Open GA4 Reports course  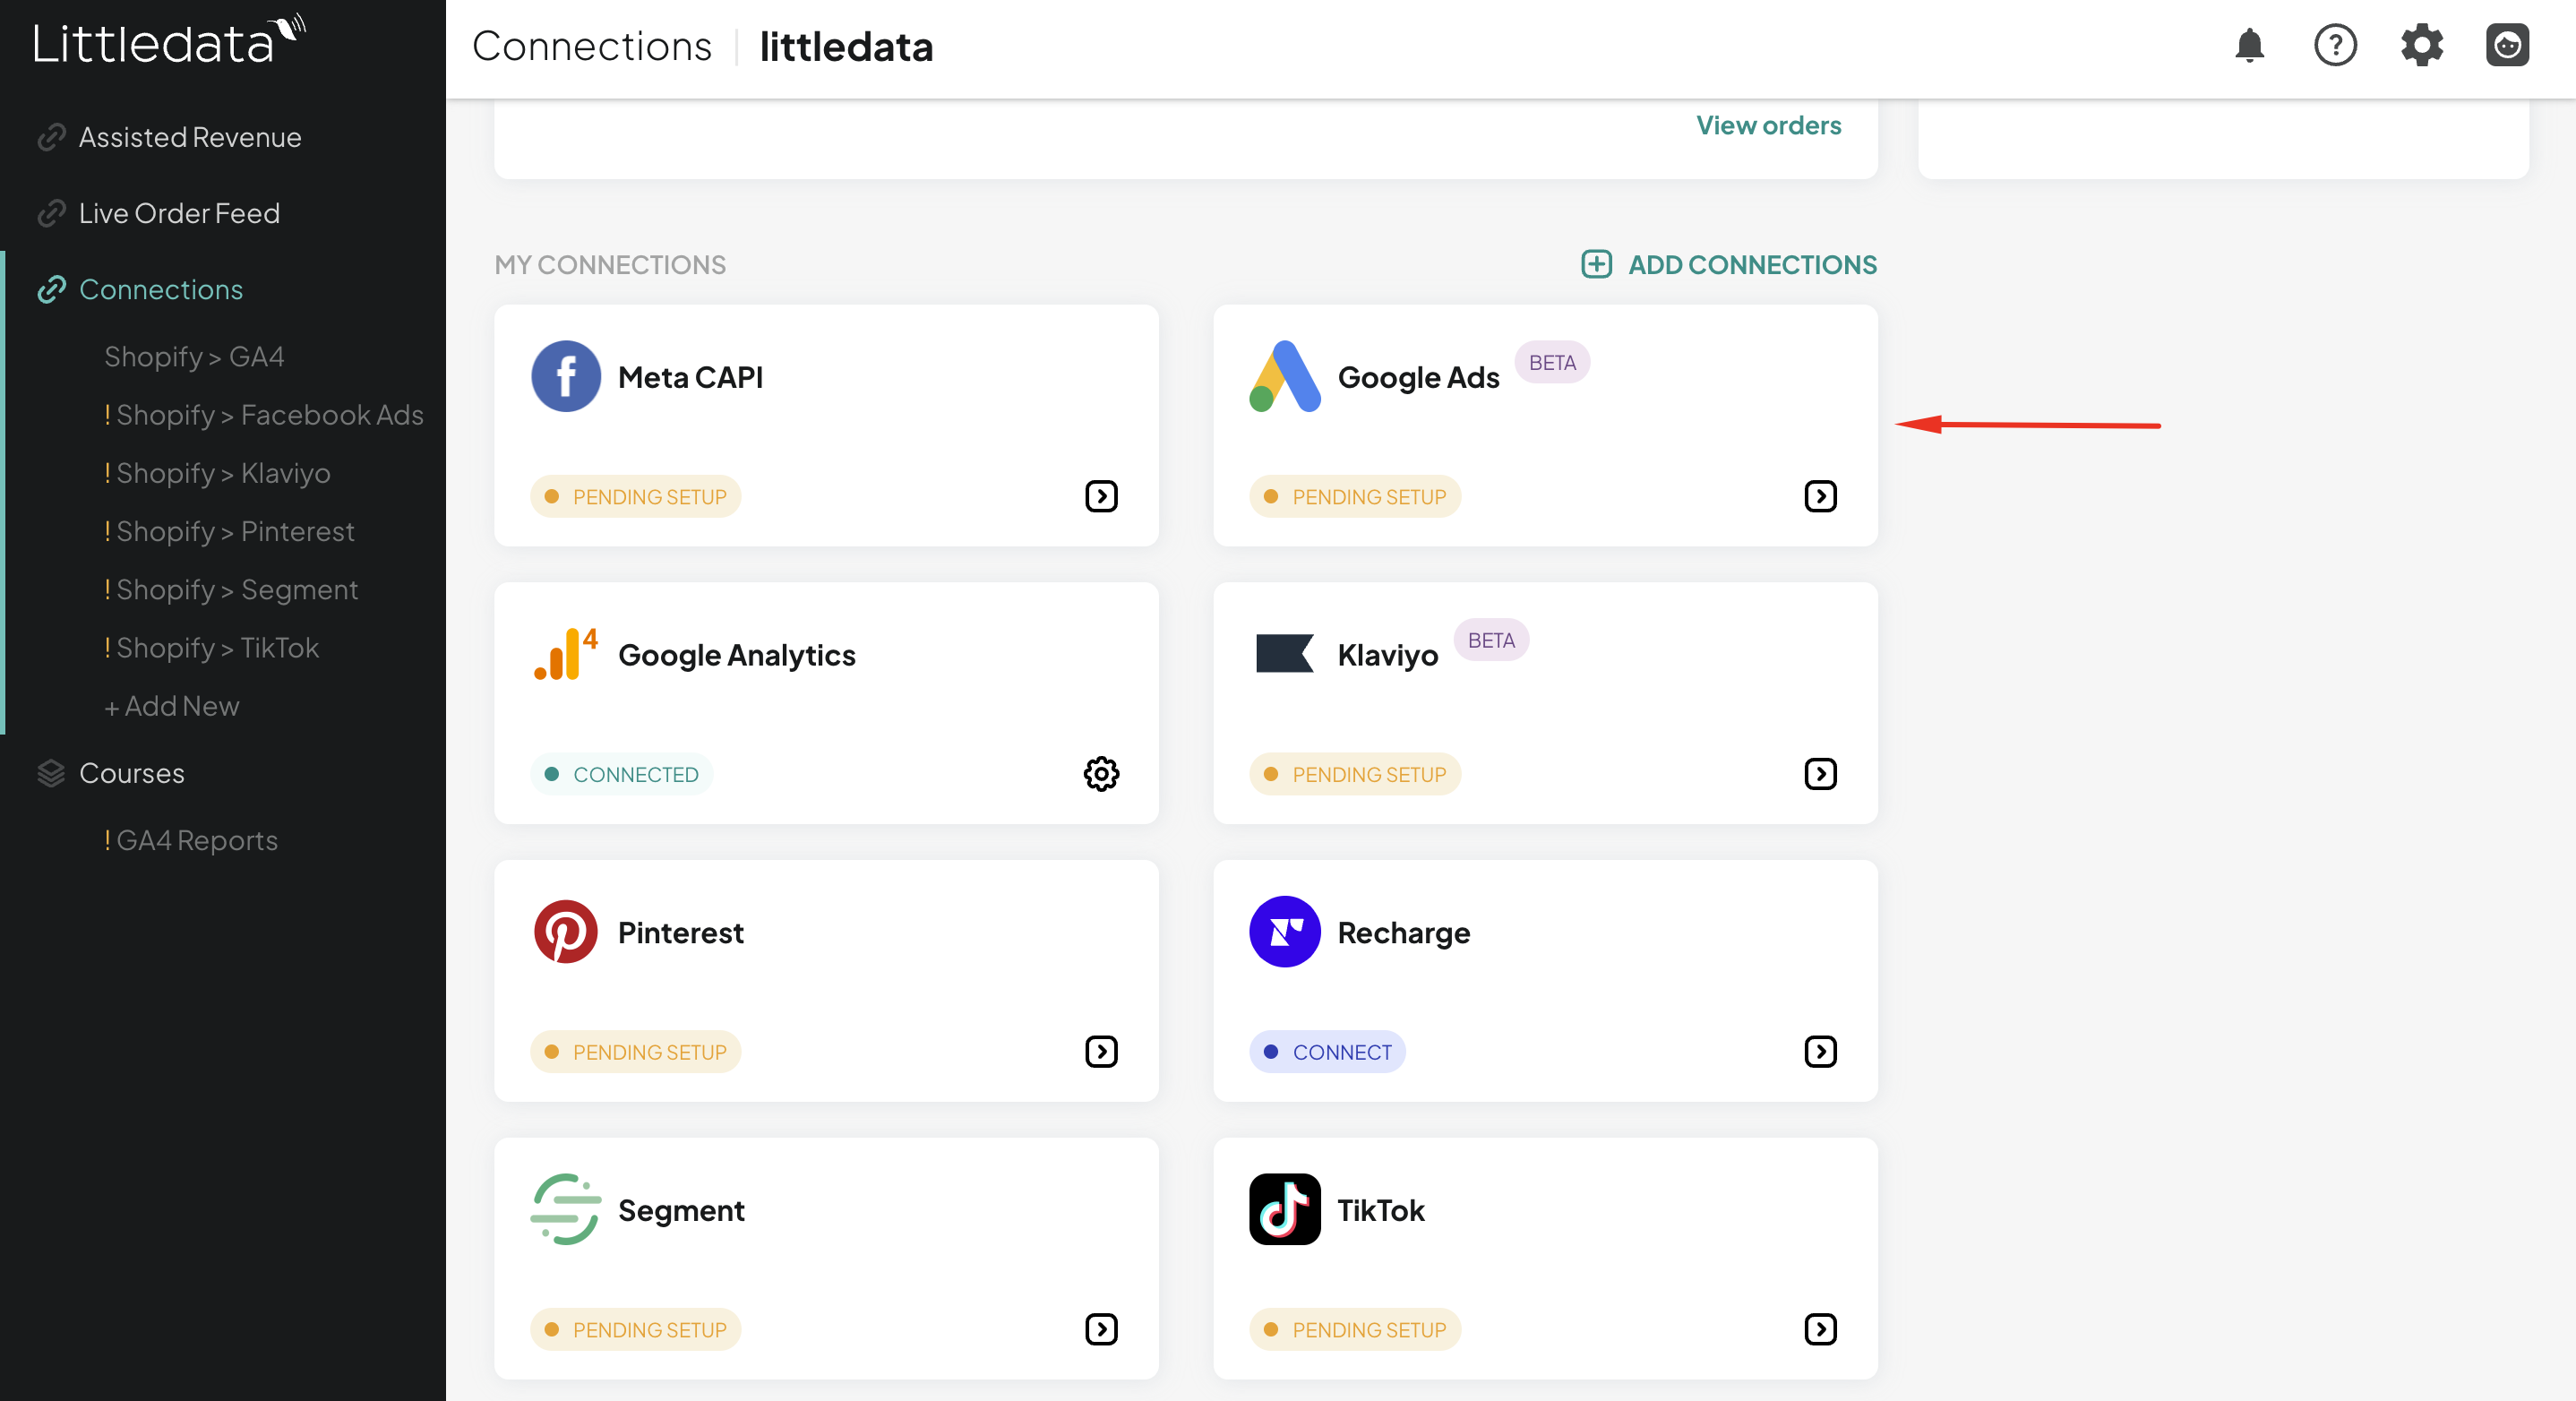[191, 841]
